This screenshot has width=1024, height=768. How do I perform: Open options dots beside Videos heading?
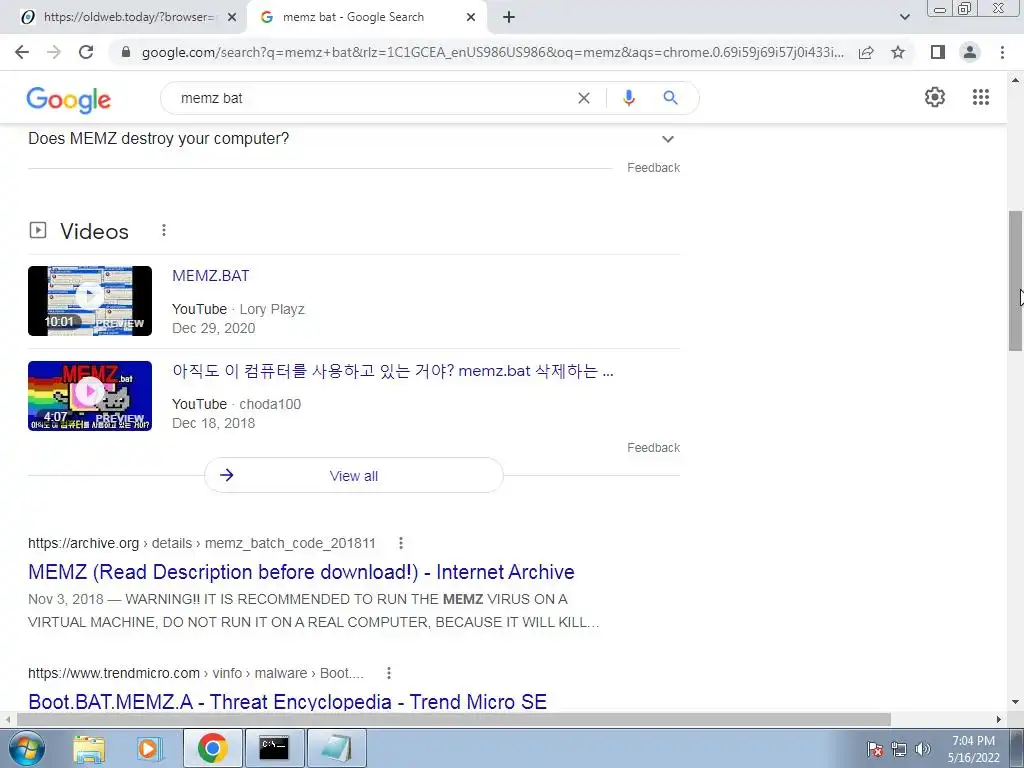tap(164, 230)
